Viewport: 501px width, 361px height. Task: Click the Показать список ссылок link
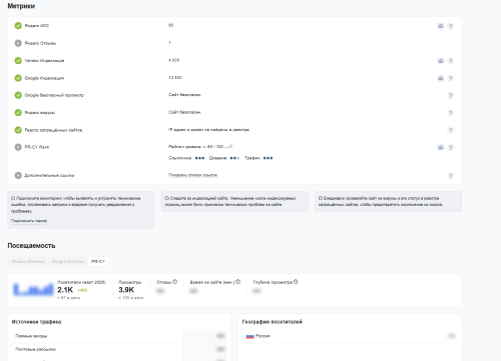tap(193, 175)
